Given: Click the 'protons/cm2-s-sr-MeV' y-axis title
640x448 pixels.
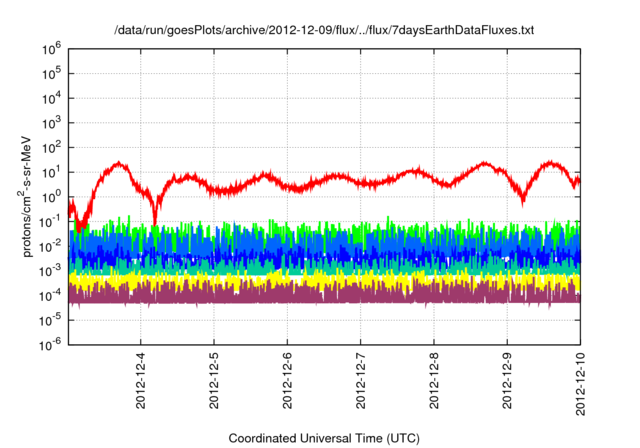Looking at the screenshot, I should tap(26, 197).
